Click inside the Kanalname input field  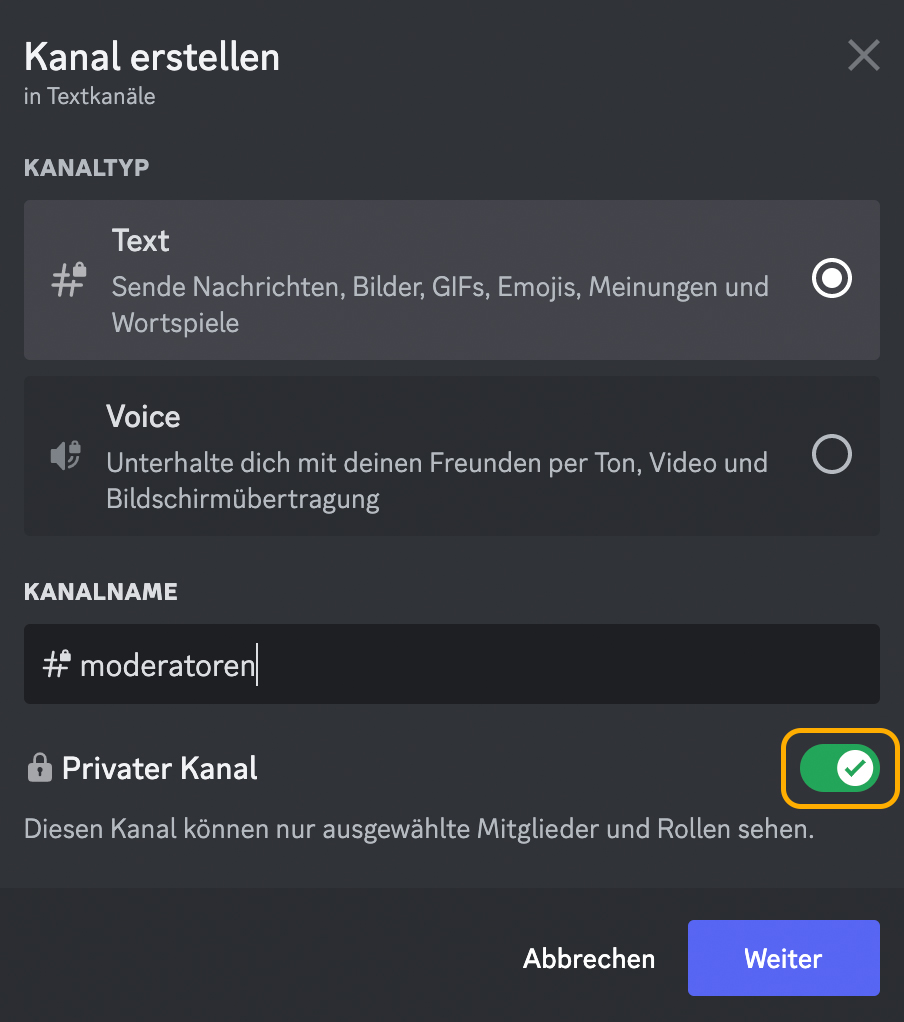point(400,663)
